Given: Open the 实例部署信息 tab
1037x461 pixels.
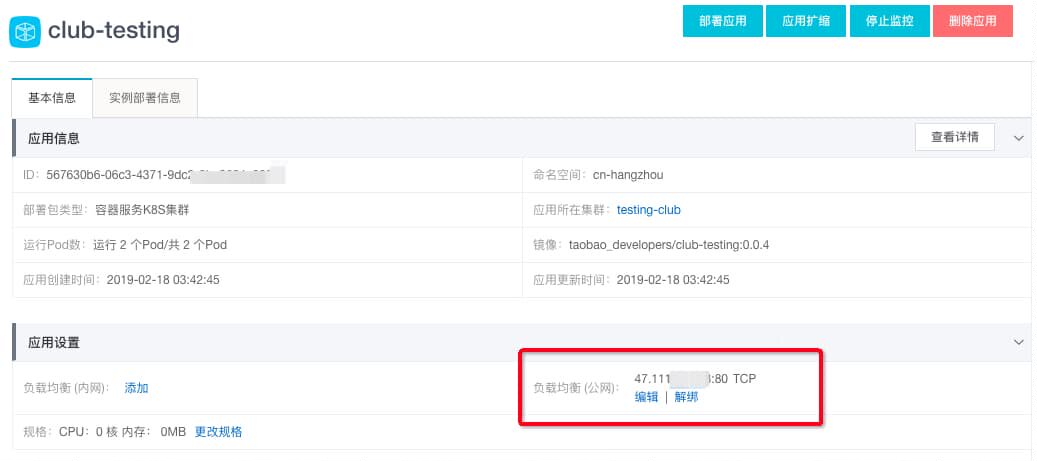Looking at the screenshot, I should (145, 98).
